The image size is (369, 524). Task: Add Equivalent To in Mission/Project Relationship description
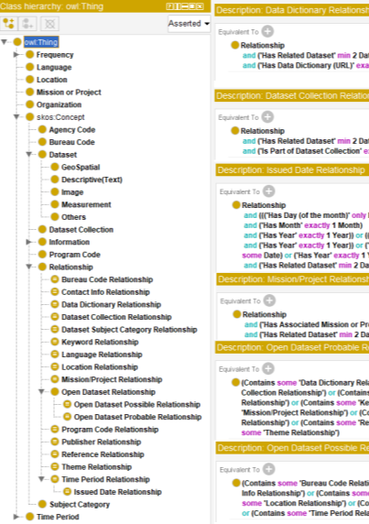269,300
